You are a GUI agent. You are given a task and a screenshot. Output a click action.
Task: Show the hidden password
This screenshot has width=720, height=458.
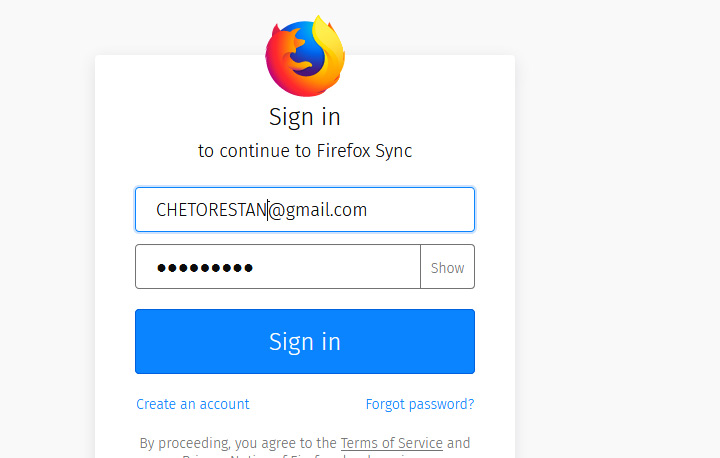447,267
